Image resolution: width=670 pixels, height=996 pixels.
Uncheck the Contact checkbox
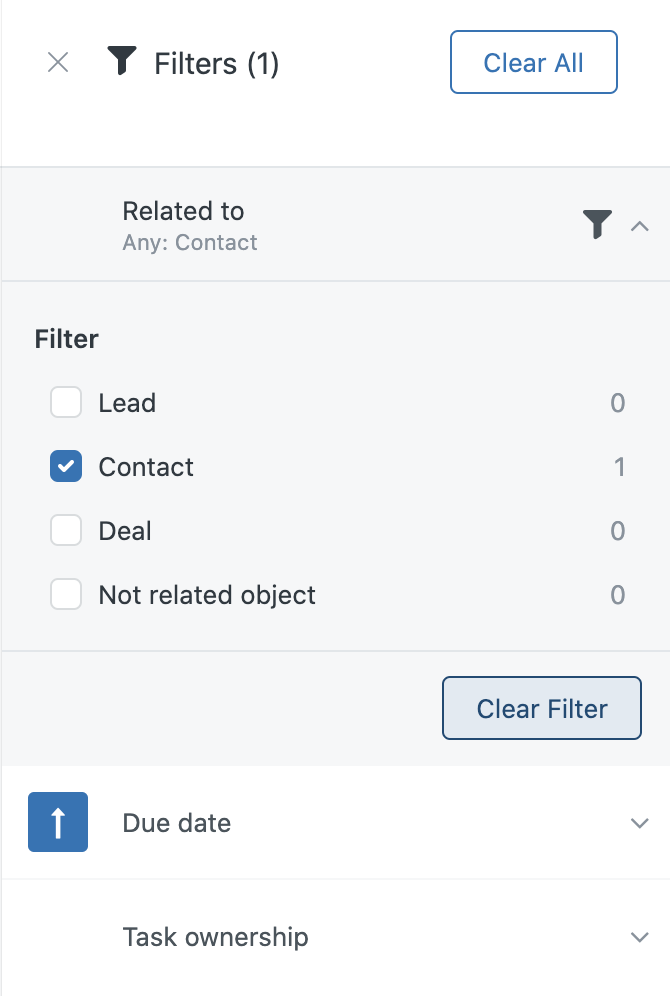tap(66, 466)
